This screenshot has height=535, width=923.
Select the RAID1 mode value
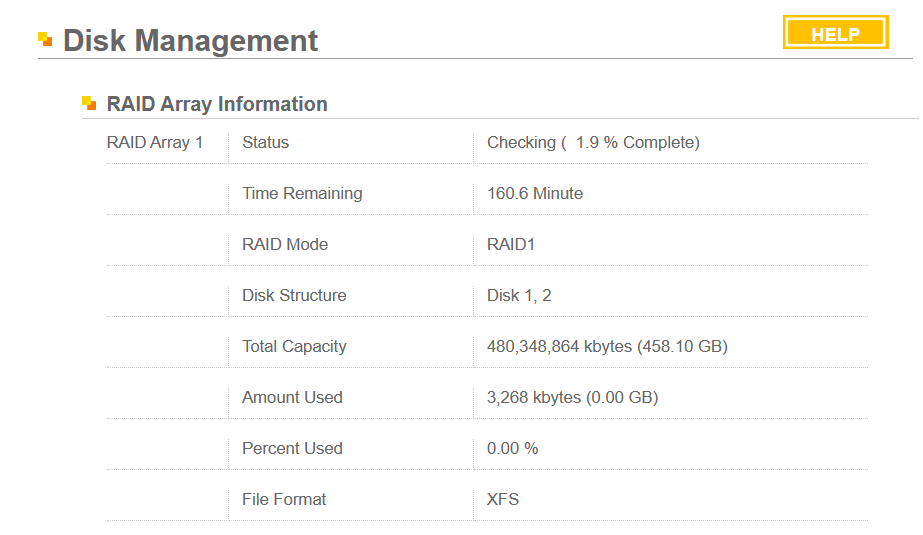coord(511,244)
